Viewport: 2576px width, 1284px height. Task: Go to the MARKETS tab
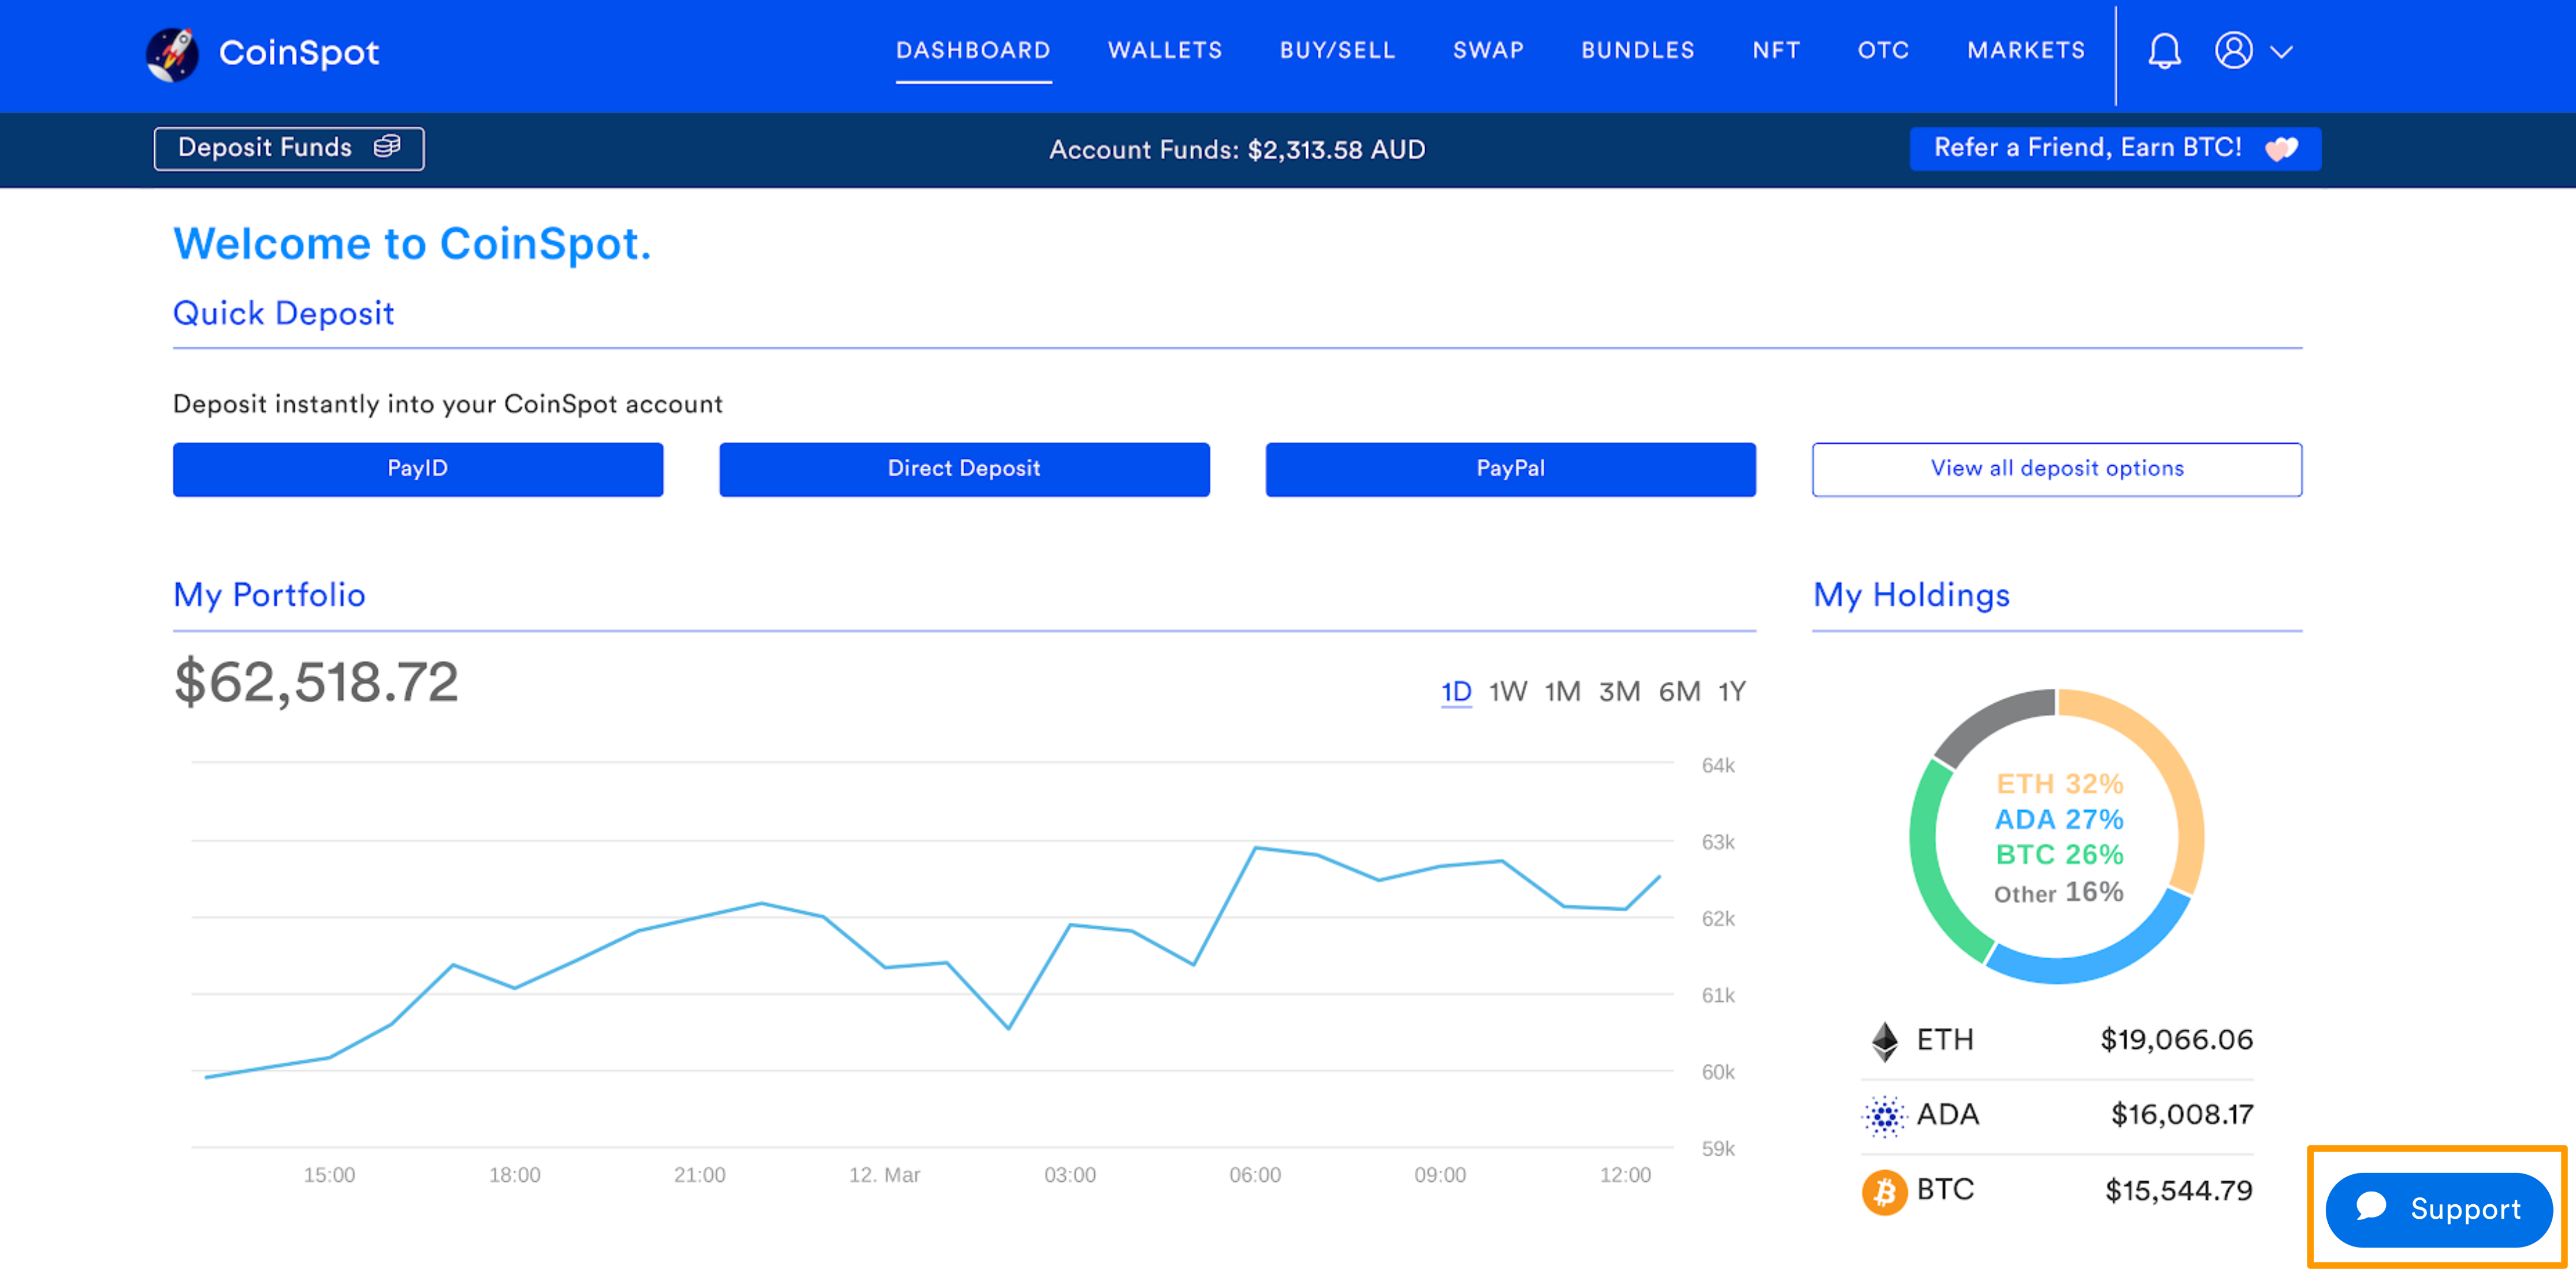(x=2026, y=50)
